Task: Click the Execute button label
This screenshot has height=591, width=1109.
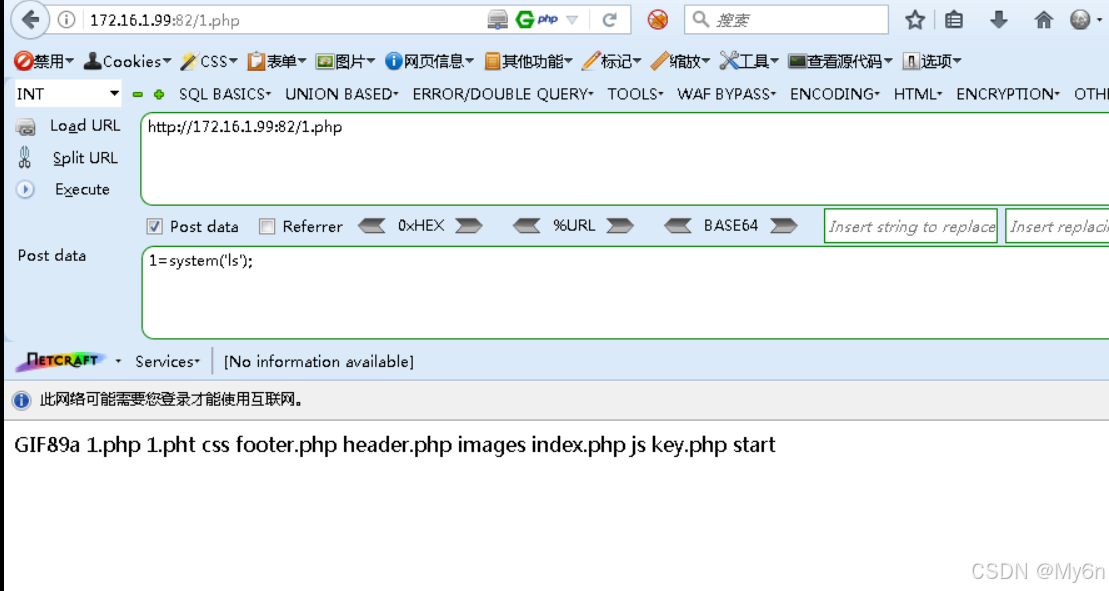Action: click(82, 189)
